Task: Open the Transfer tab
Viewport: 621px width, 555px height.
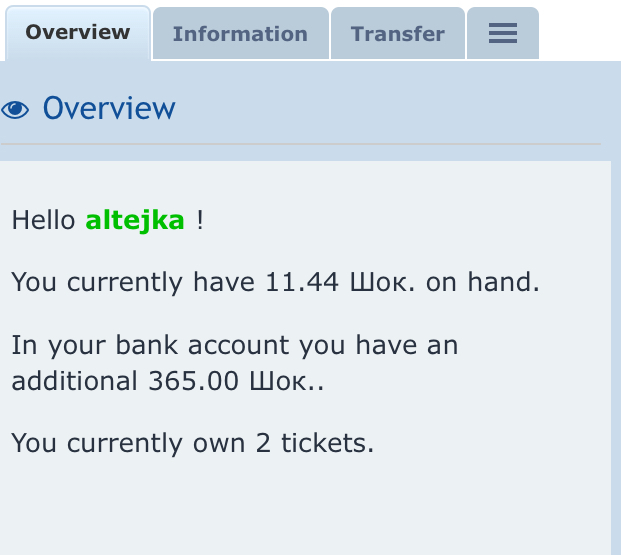Action: (x=397, y=34)
